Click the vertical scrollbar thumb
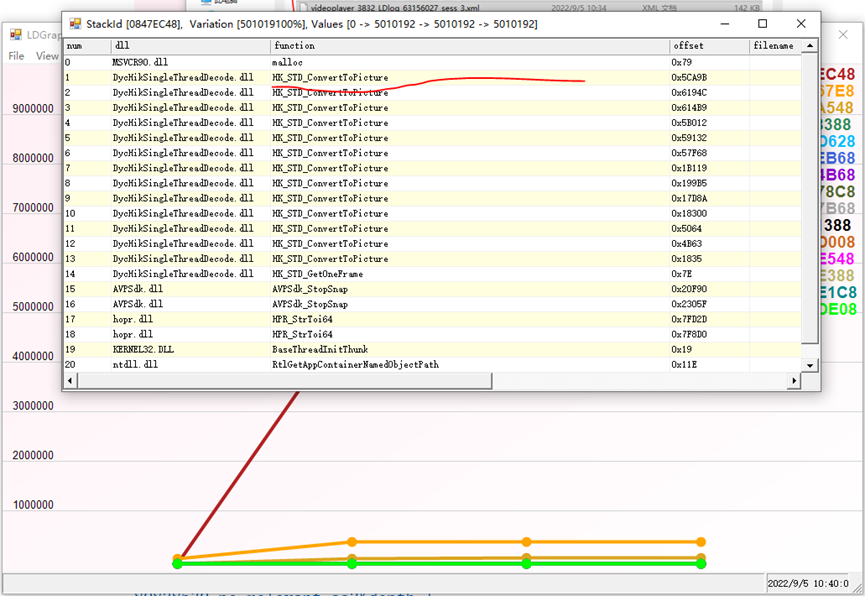Image resolution: width=865 pixels, height=596 pixels. click(x=809, y=198)
